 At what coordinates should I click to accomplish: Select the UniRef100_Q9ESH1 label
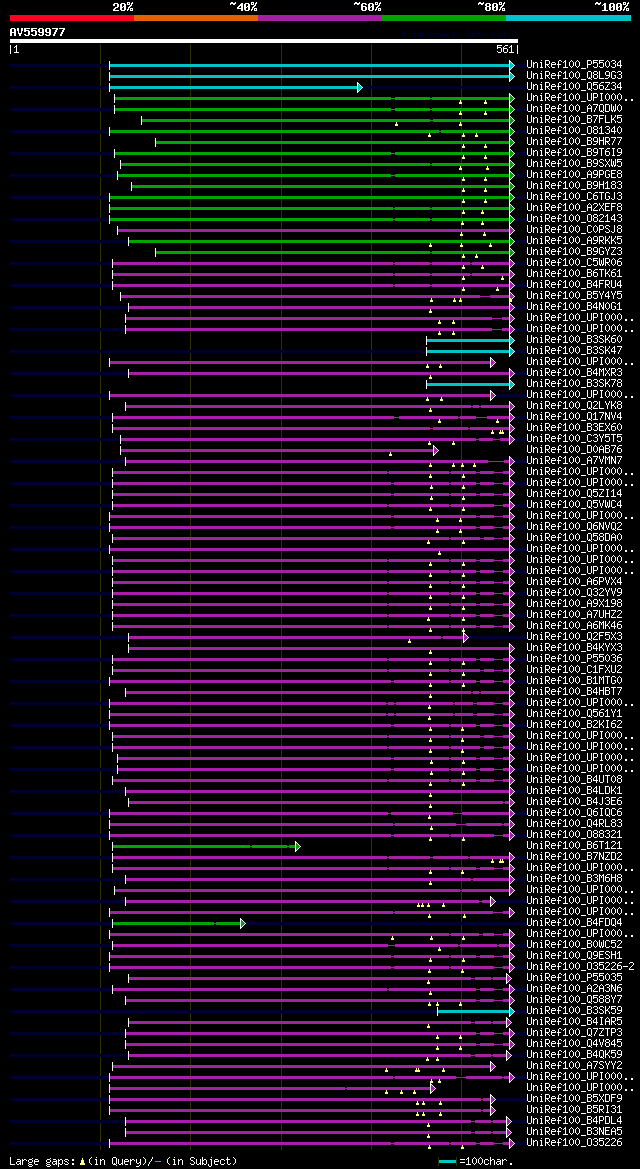coord(574,955)
